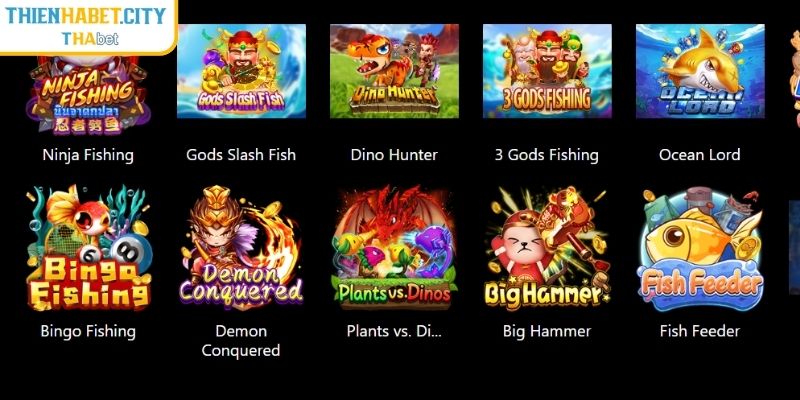The height and width of the screenshot is (400, 800).
Task: Select the 'Ocean Lord' title label
Action: pos(700,155)
